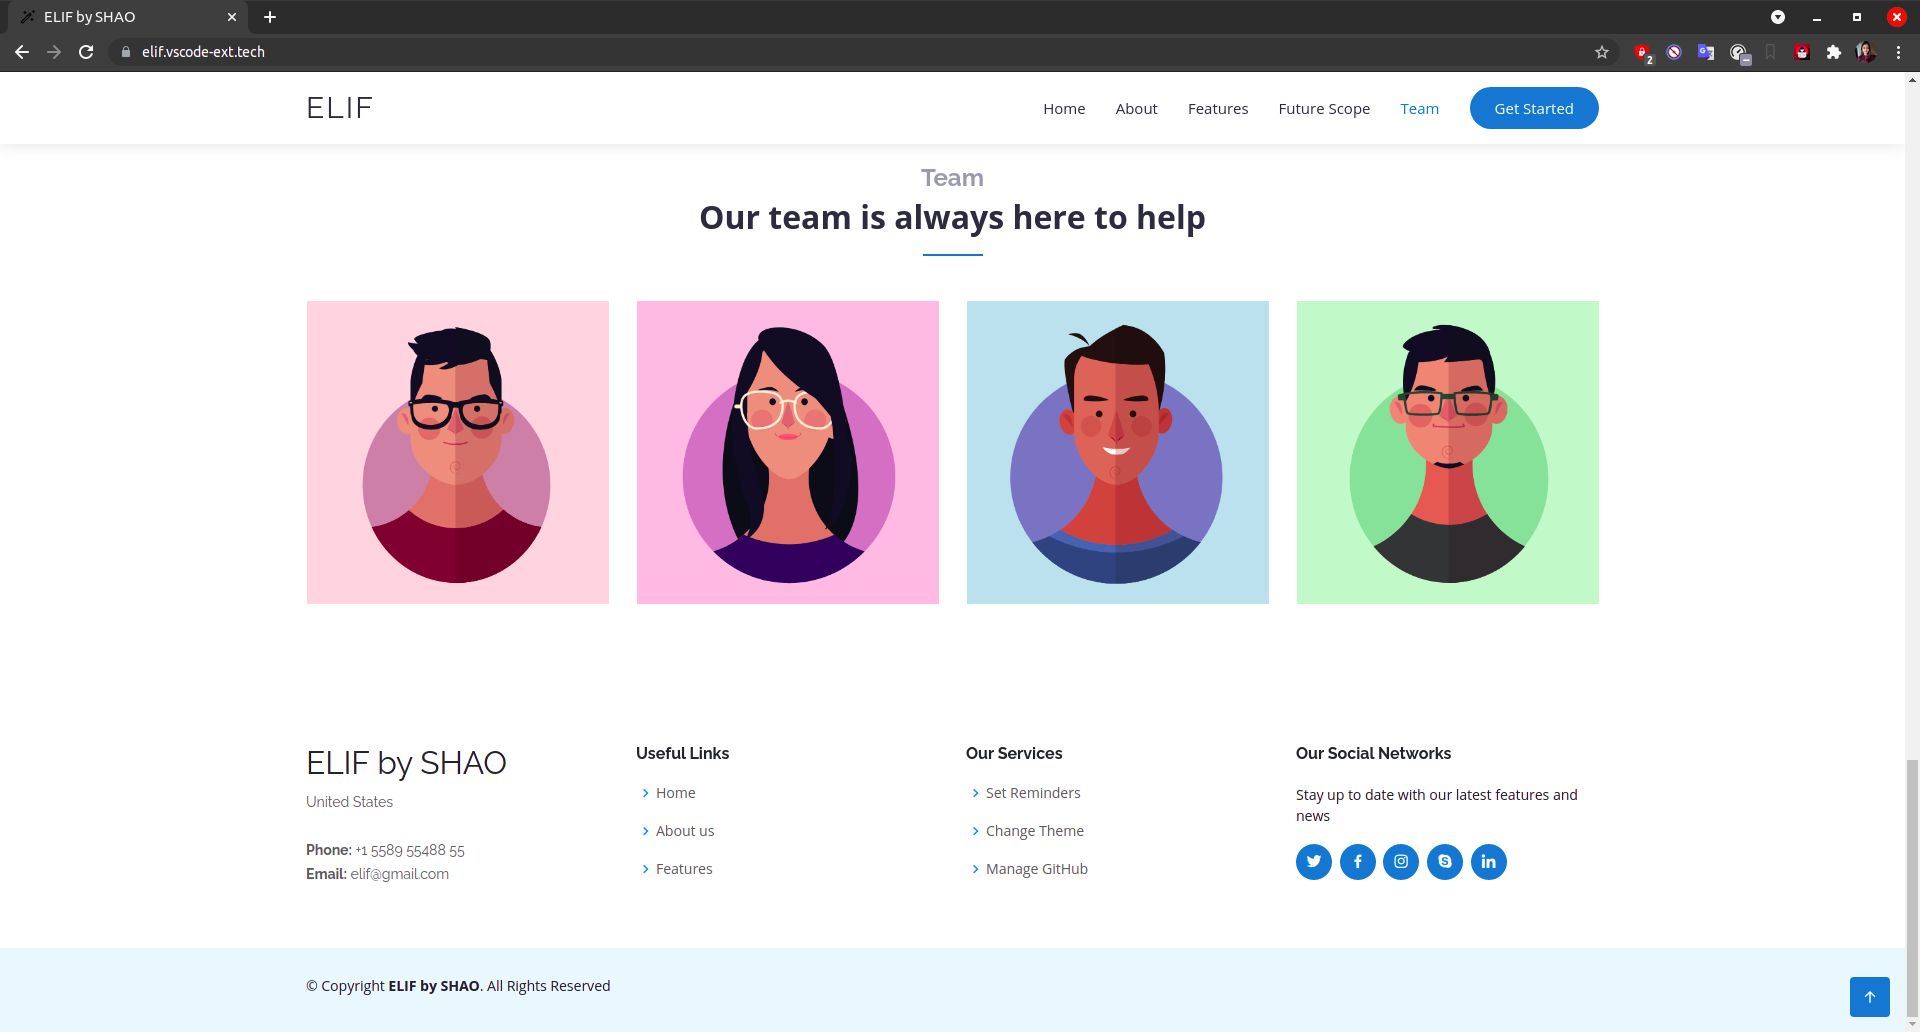Open the Features footer link
This screenshot has height=1032, width=1920.
684,869
